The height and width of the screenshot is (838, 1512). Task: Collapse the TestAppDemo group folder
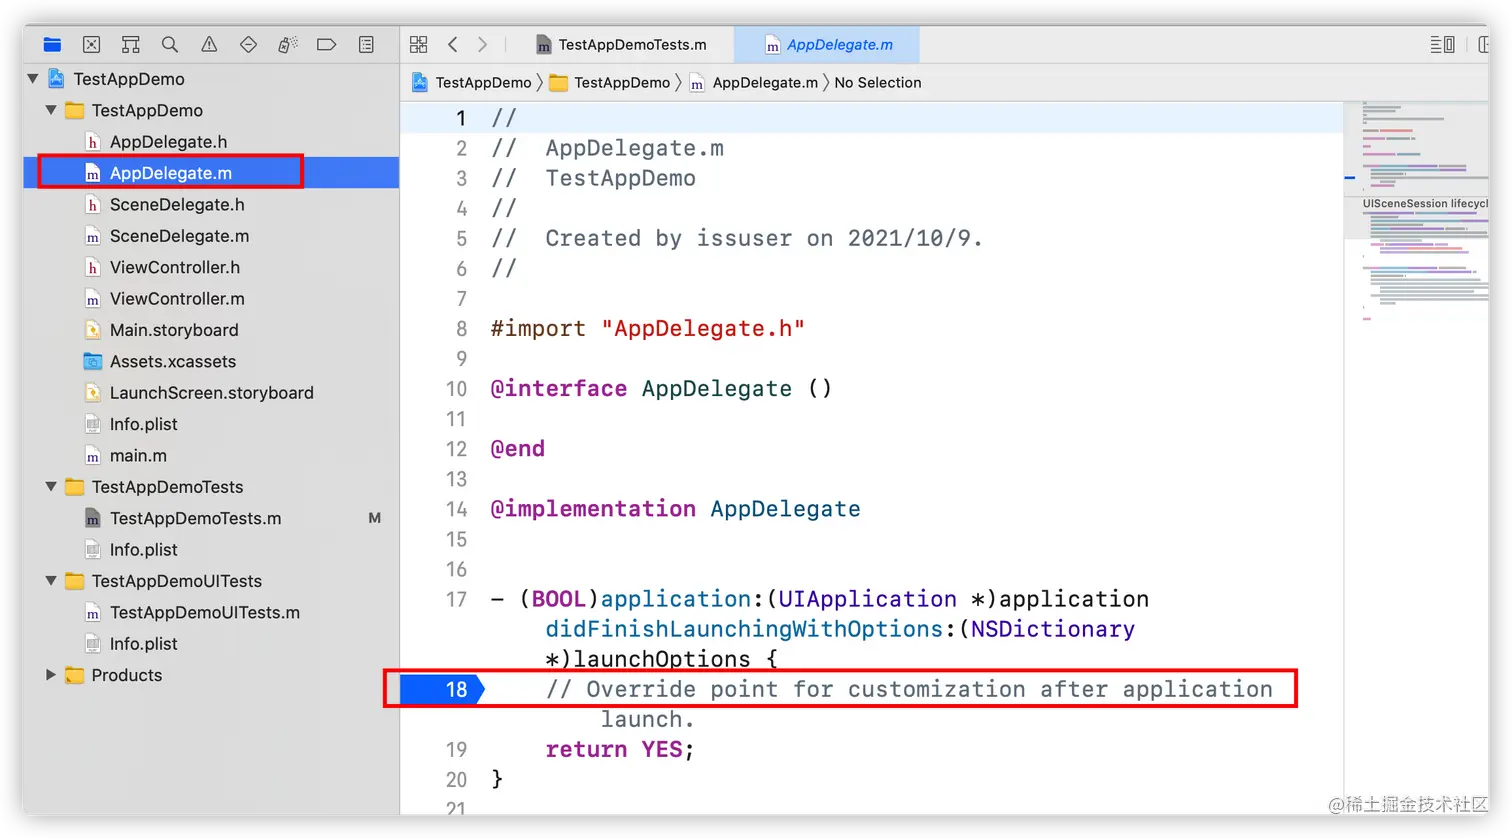pyautogui.click(x=51, y=110)
